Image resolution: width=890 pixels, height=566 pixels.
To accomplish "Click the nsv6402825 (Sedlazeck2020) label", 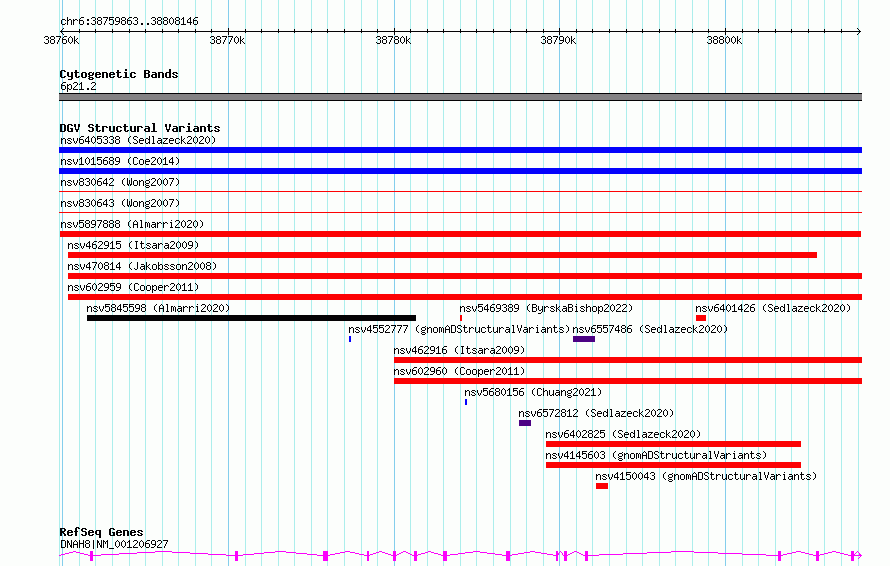I will click(623, 434).
